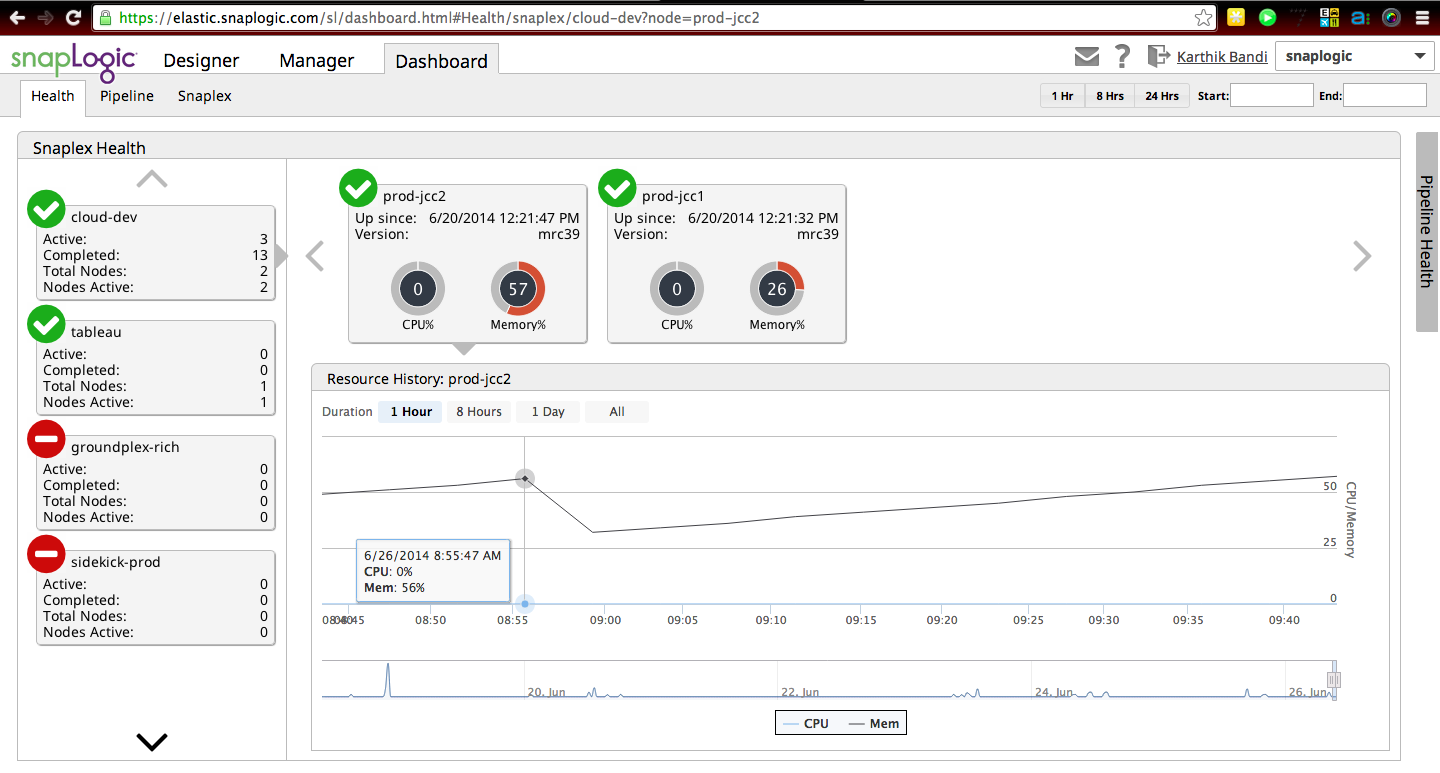Switch to the Snaplex sub-tab
Image resolution: width=1440 pixels, height=773 pixels.
click(x=205, y=97)
